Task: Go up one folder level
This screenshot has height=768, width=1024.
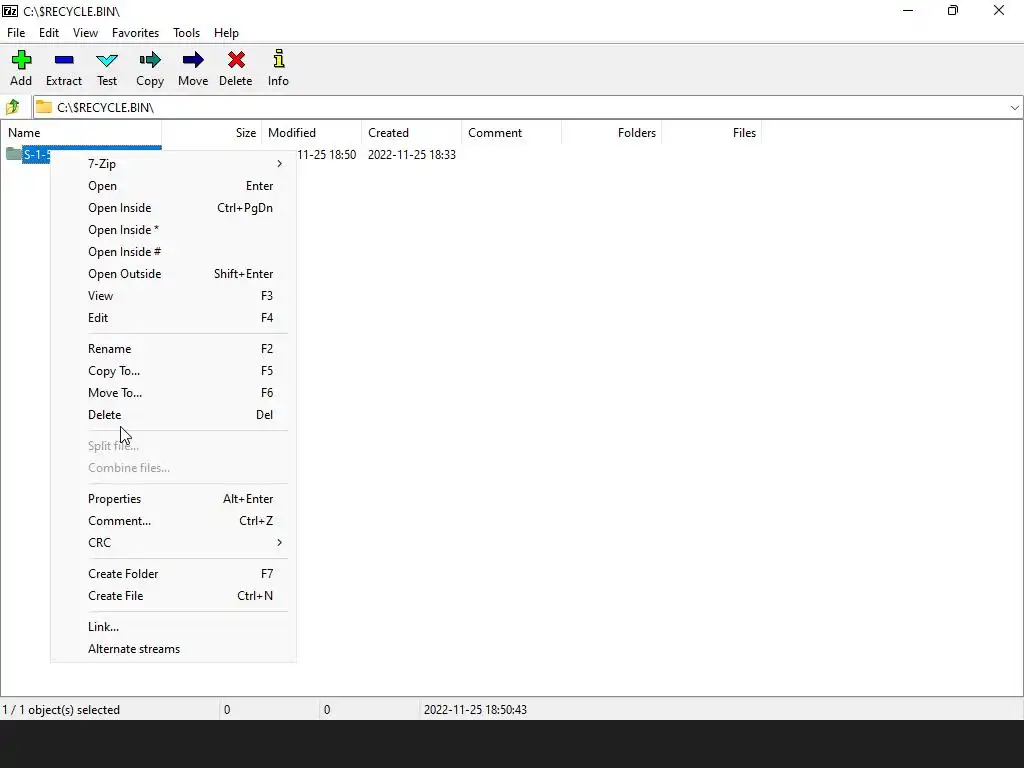Action: point(12,106)
